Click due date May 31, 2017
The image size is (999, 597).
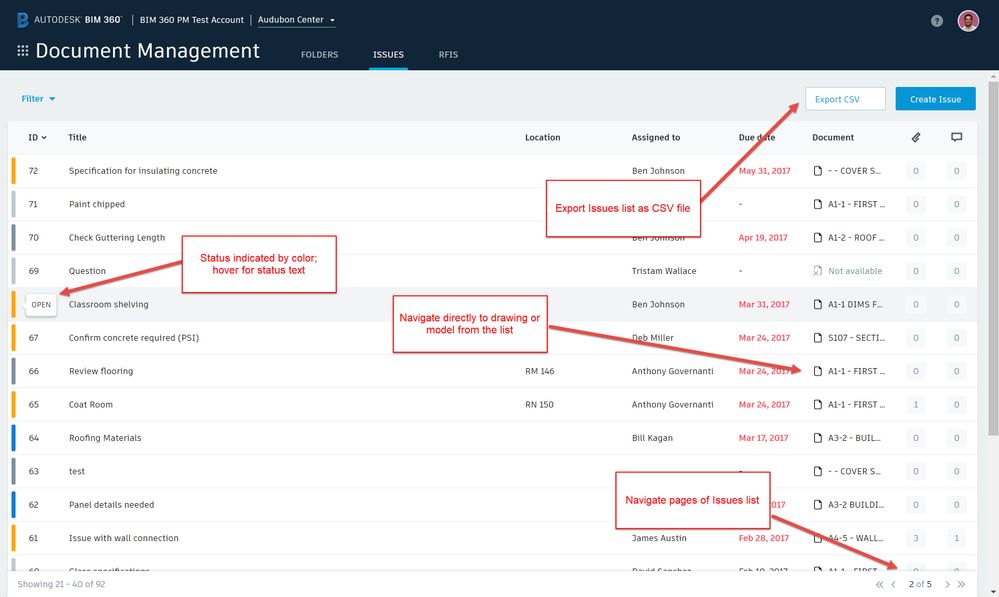765,171
